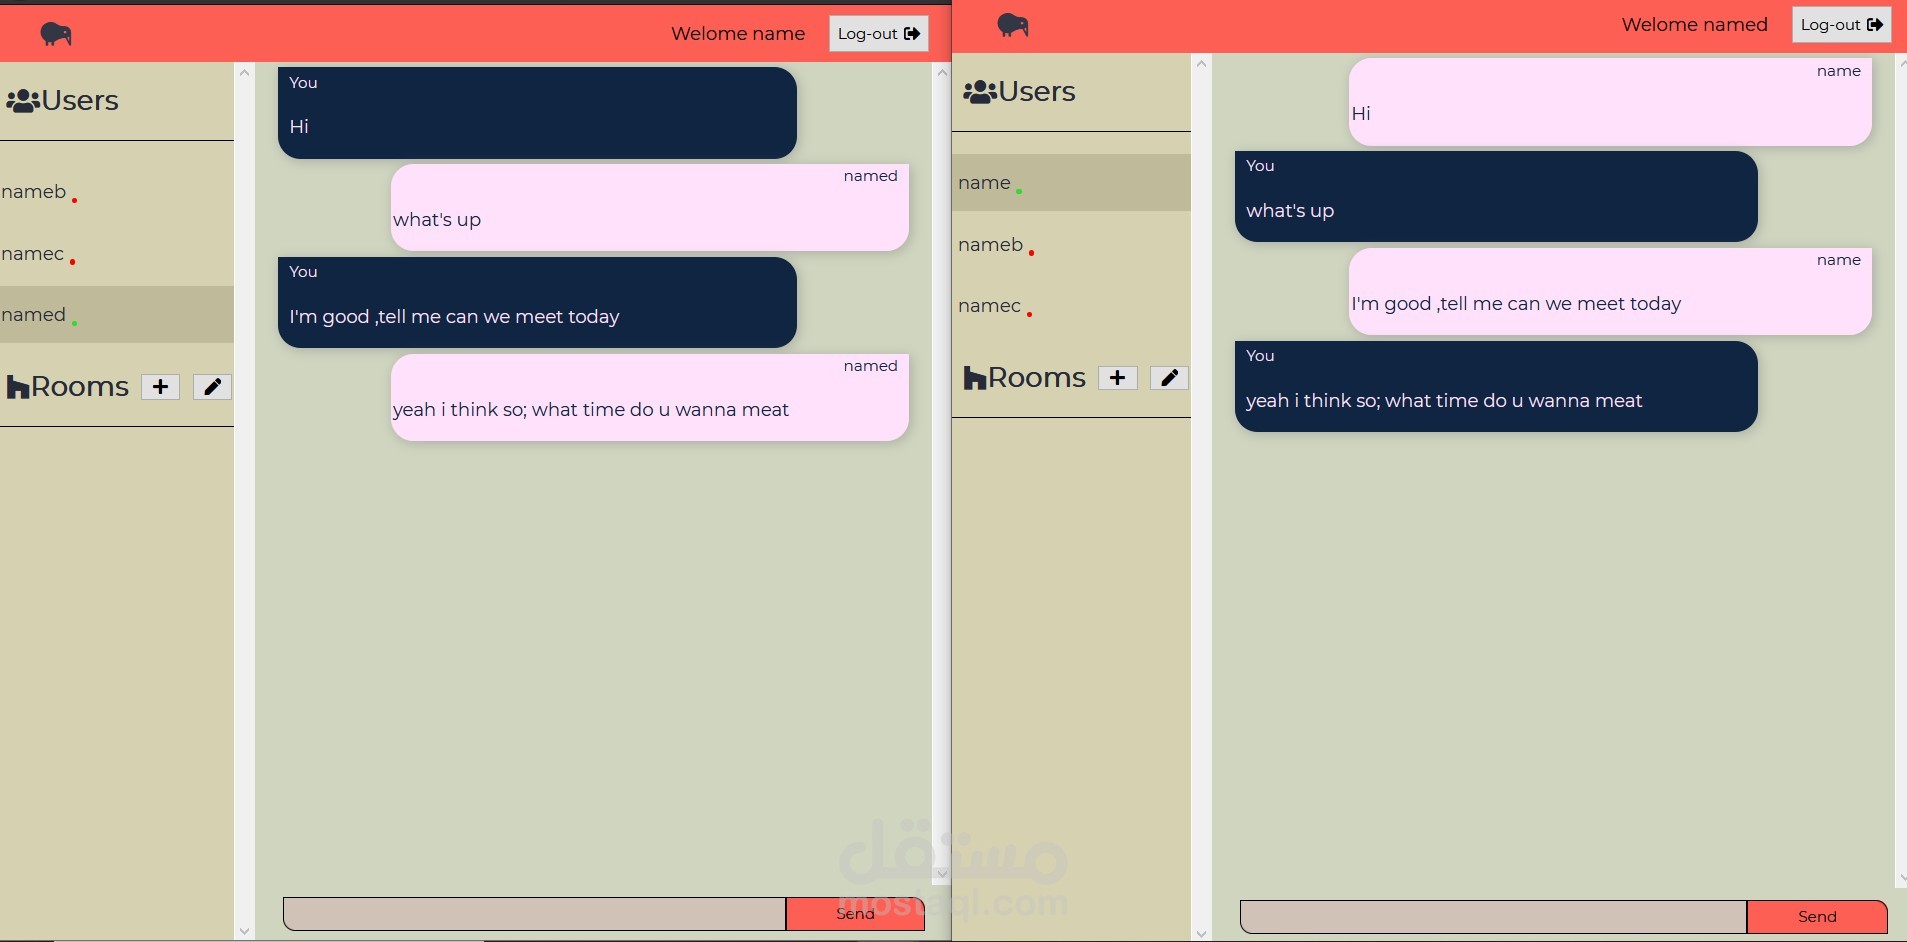The image size is (1907, 942).
Task: Click 'what's up' bubble from You in right window
Action: [x=1496, y=197]
